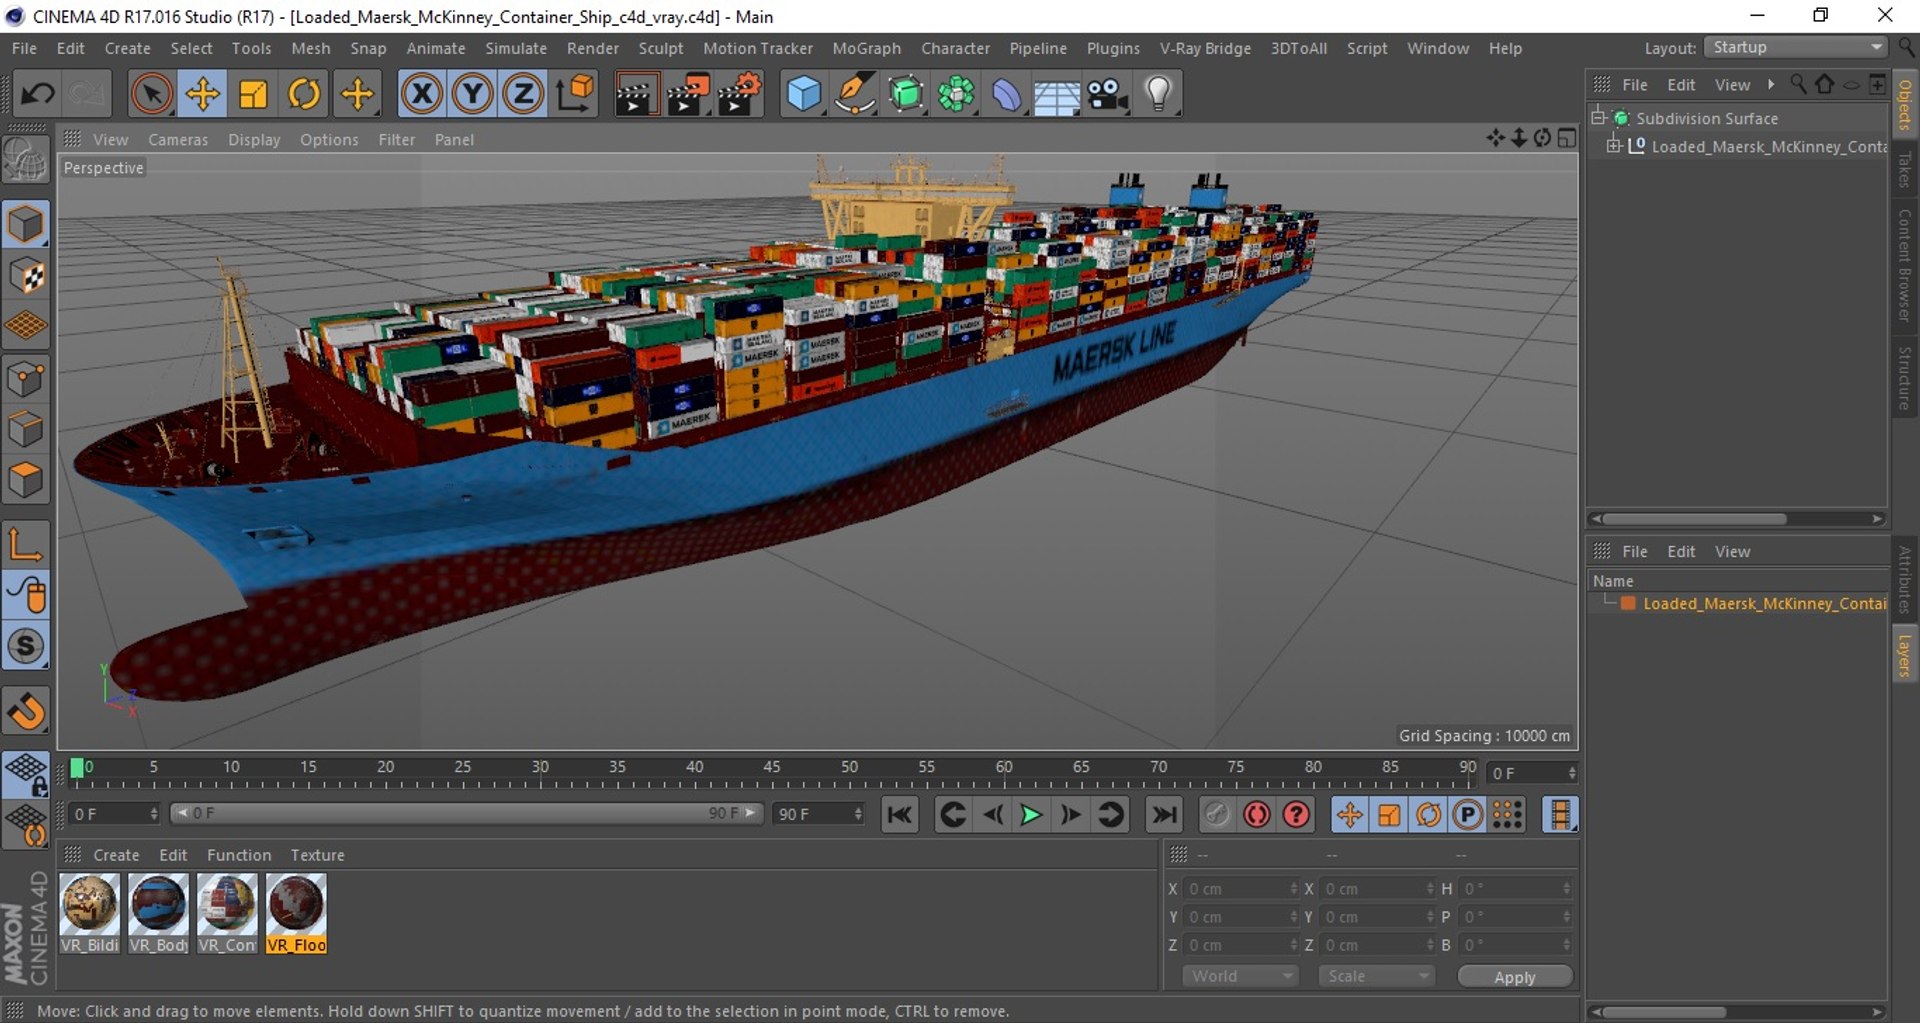Screen dimensions: 1920x1023
Task: Switch to Polygons mode
Action: (x=26, y=481)
